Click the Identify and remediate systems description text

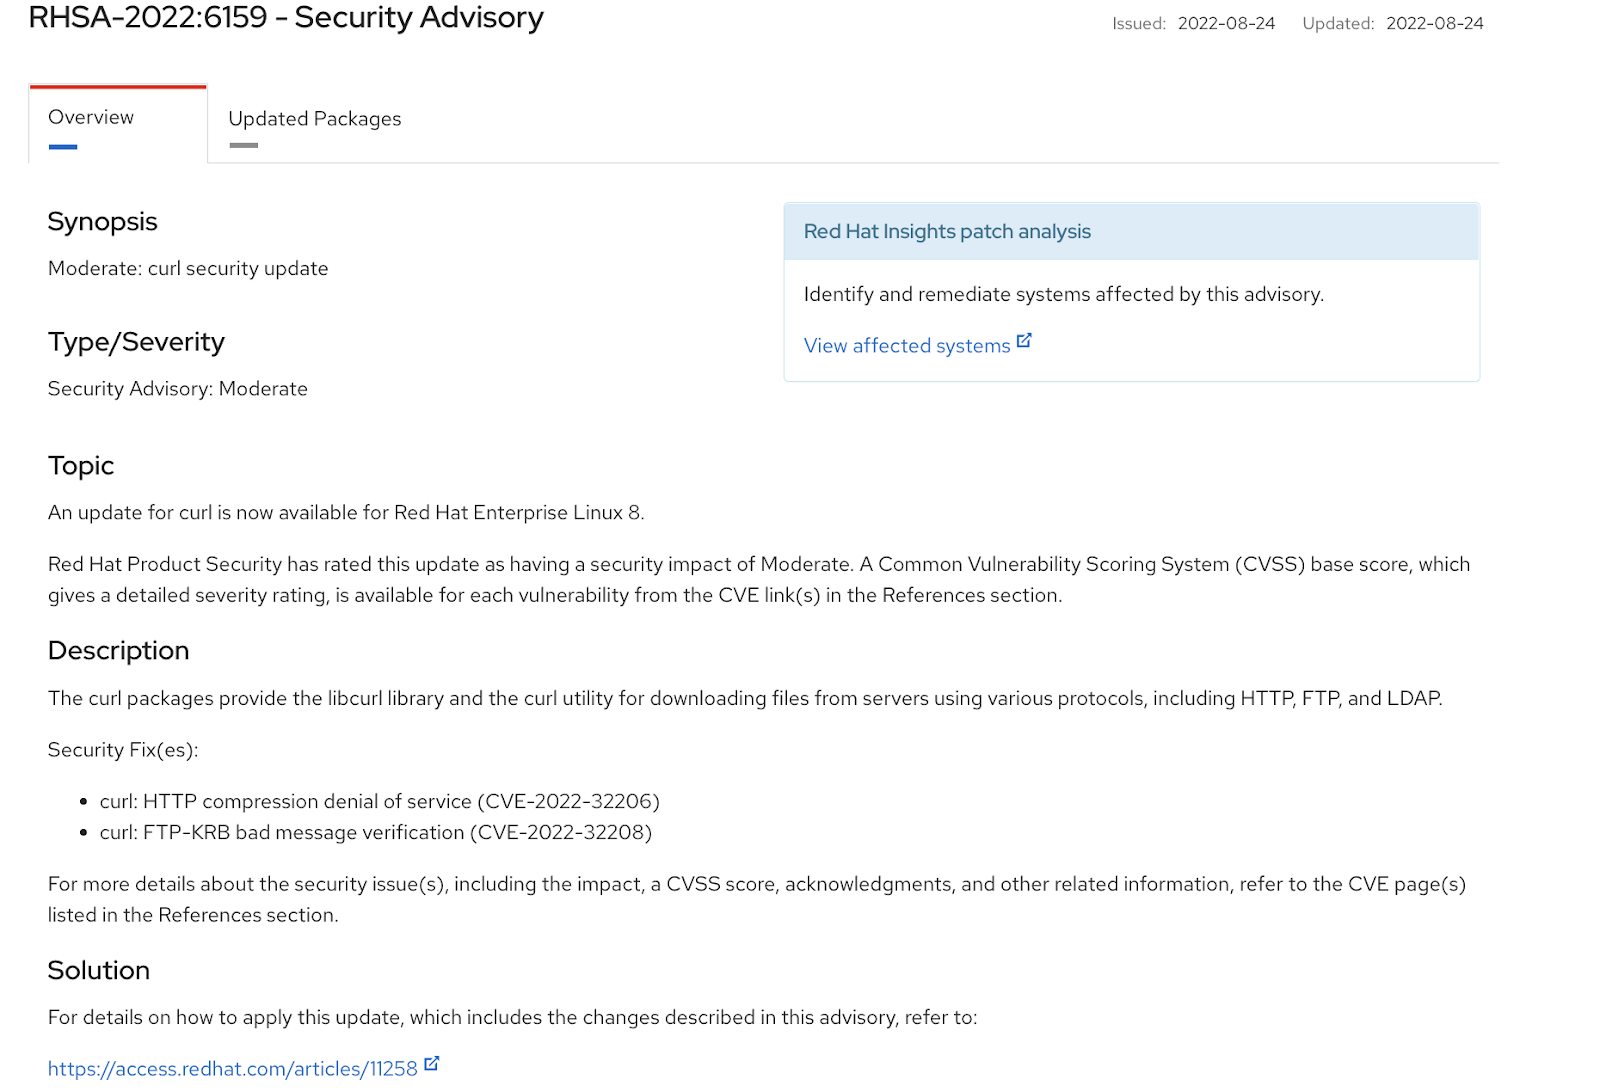point(1063,294)
